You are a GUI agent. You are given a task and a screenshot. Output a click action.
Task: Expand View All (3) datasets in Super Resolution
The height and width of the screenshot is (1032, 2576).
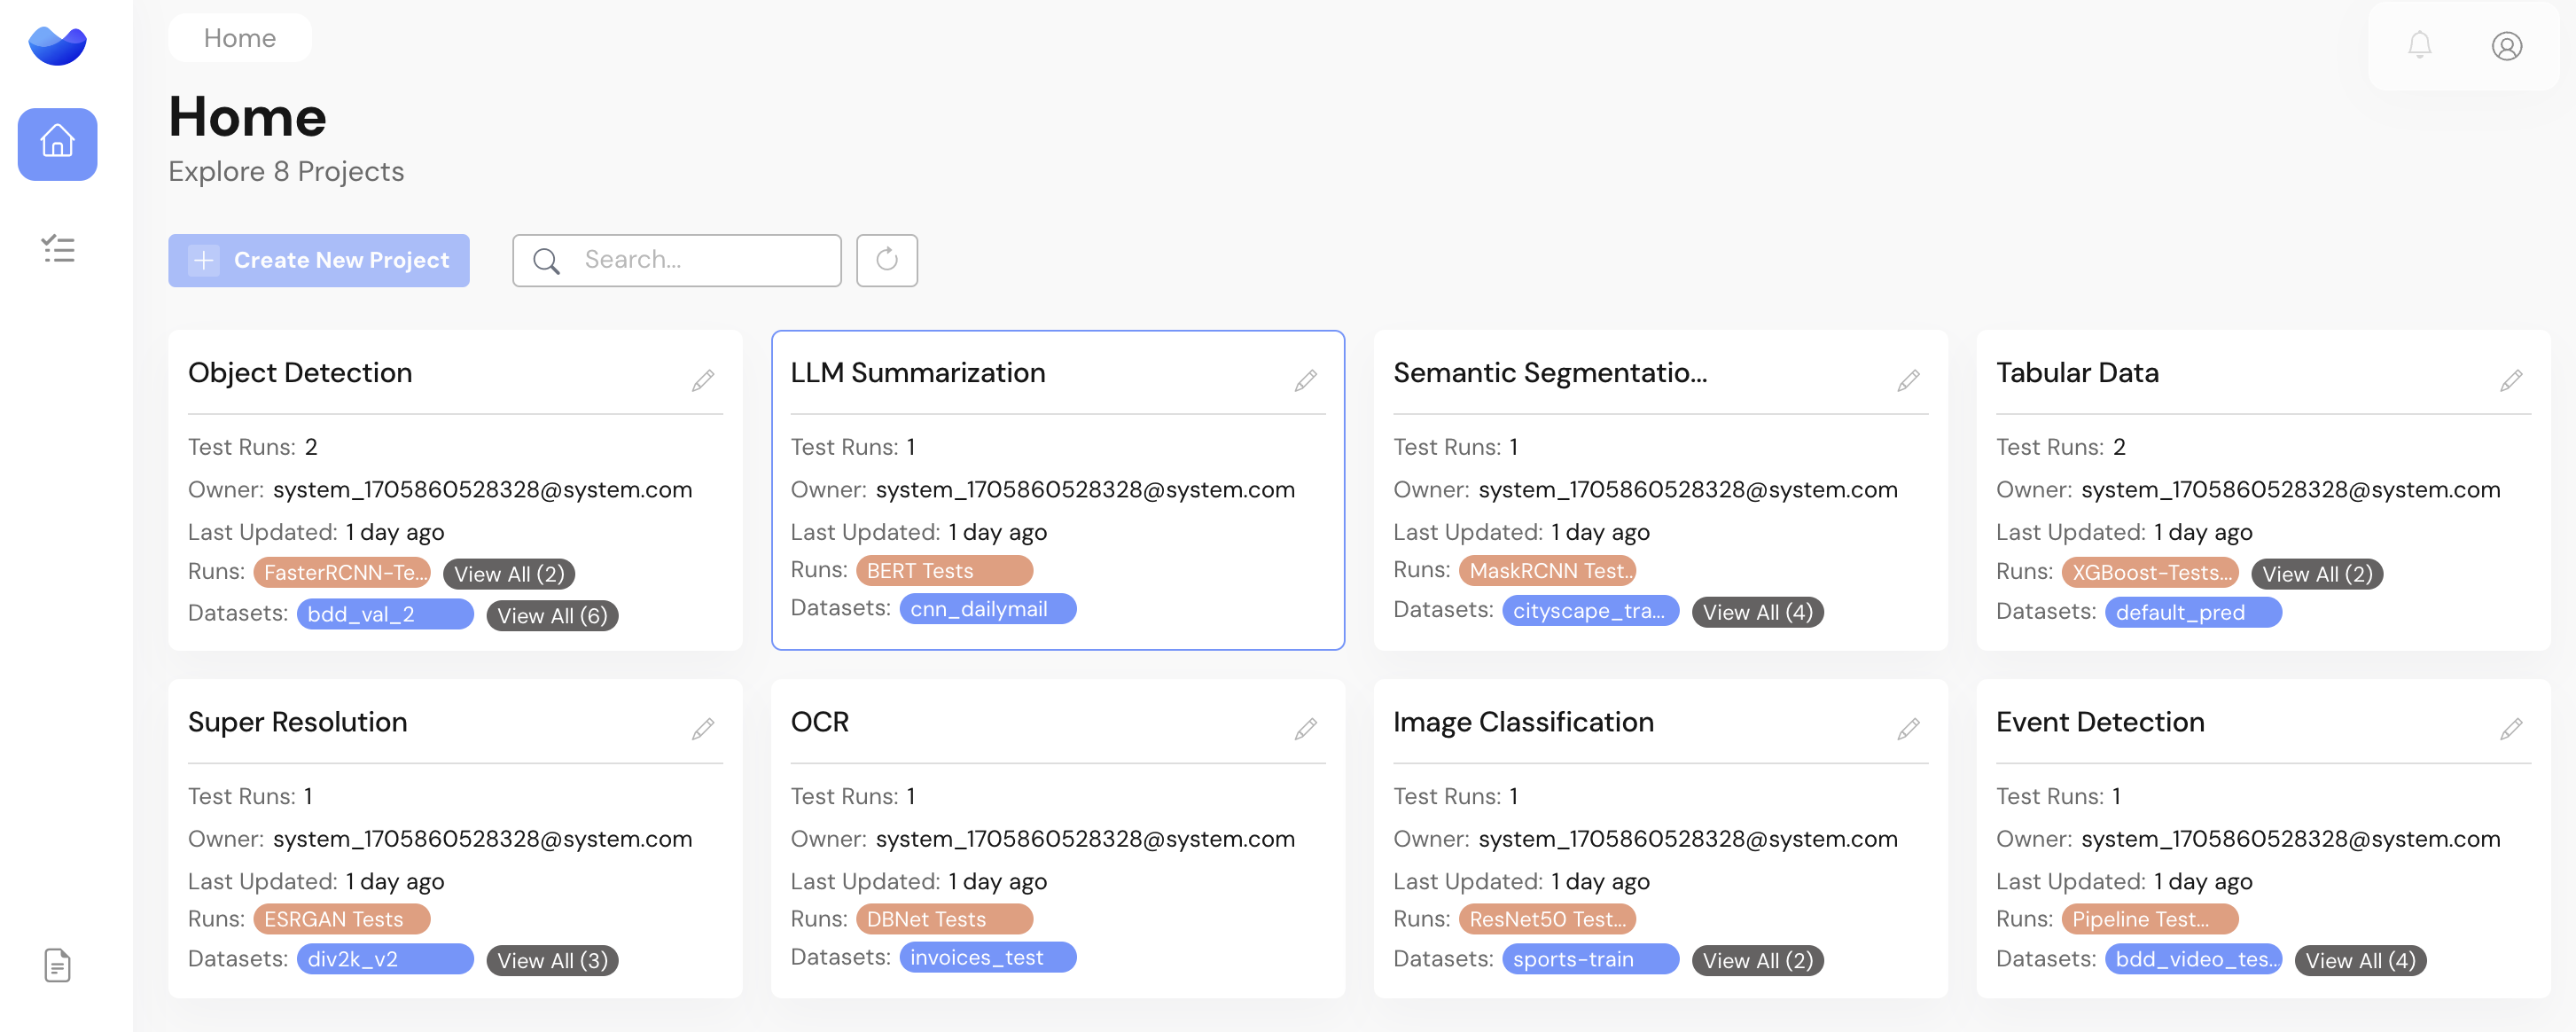[552, 960]
